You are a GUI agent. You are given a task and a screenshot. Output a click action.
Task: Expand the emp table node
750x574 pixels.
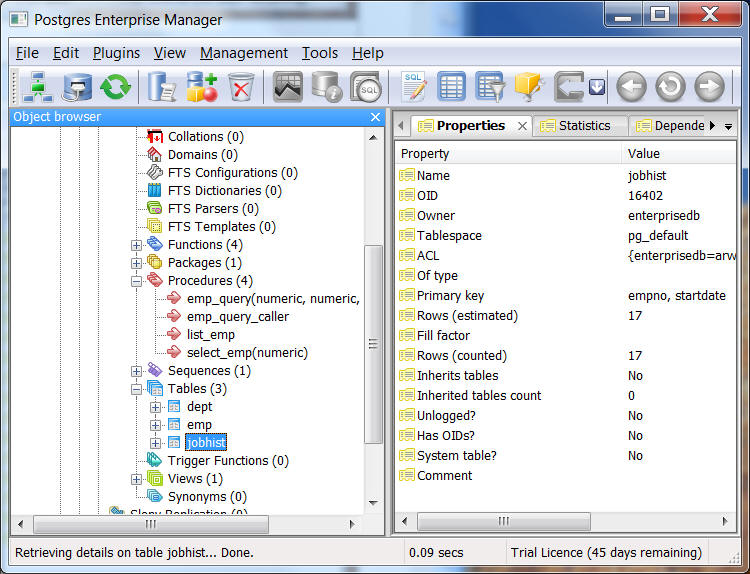(155, 425)
